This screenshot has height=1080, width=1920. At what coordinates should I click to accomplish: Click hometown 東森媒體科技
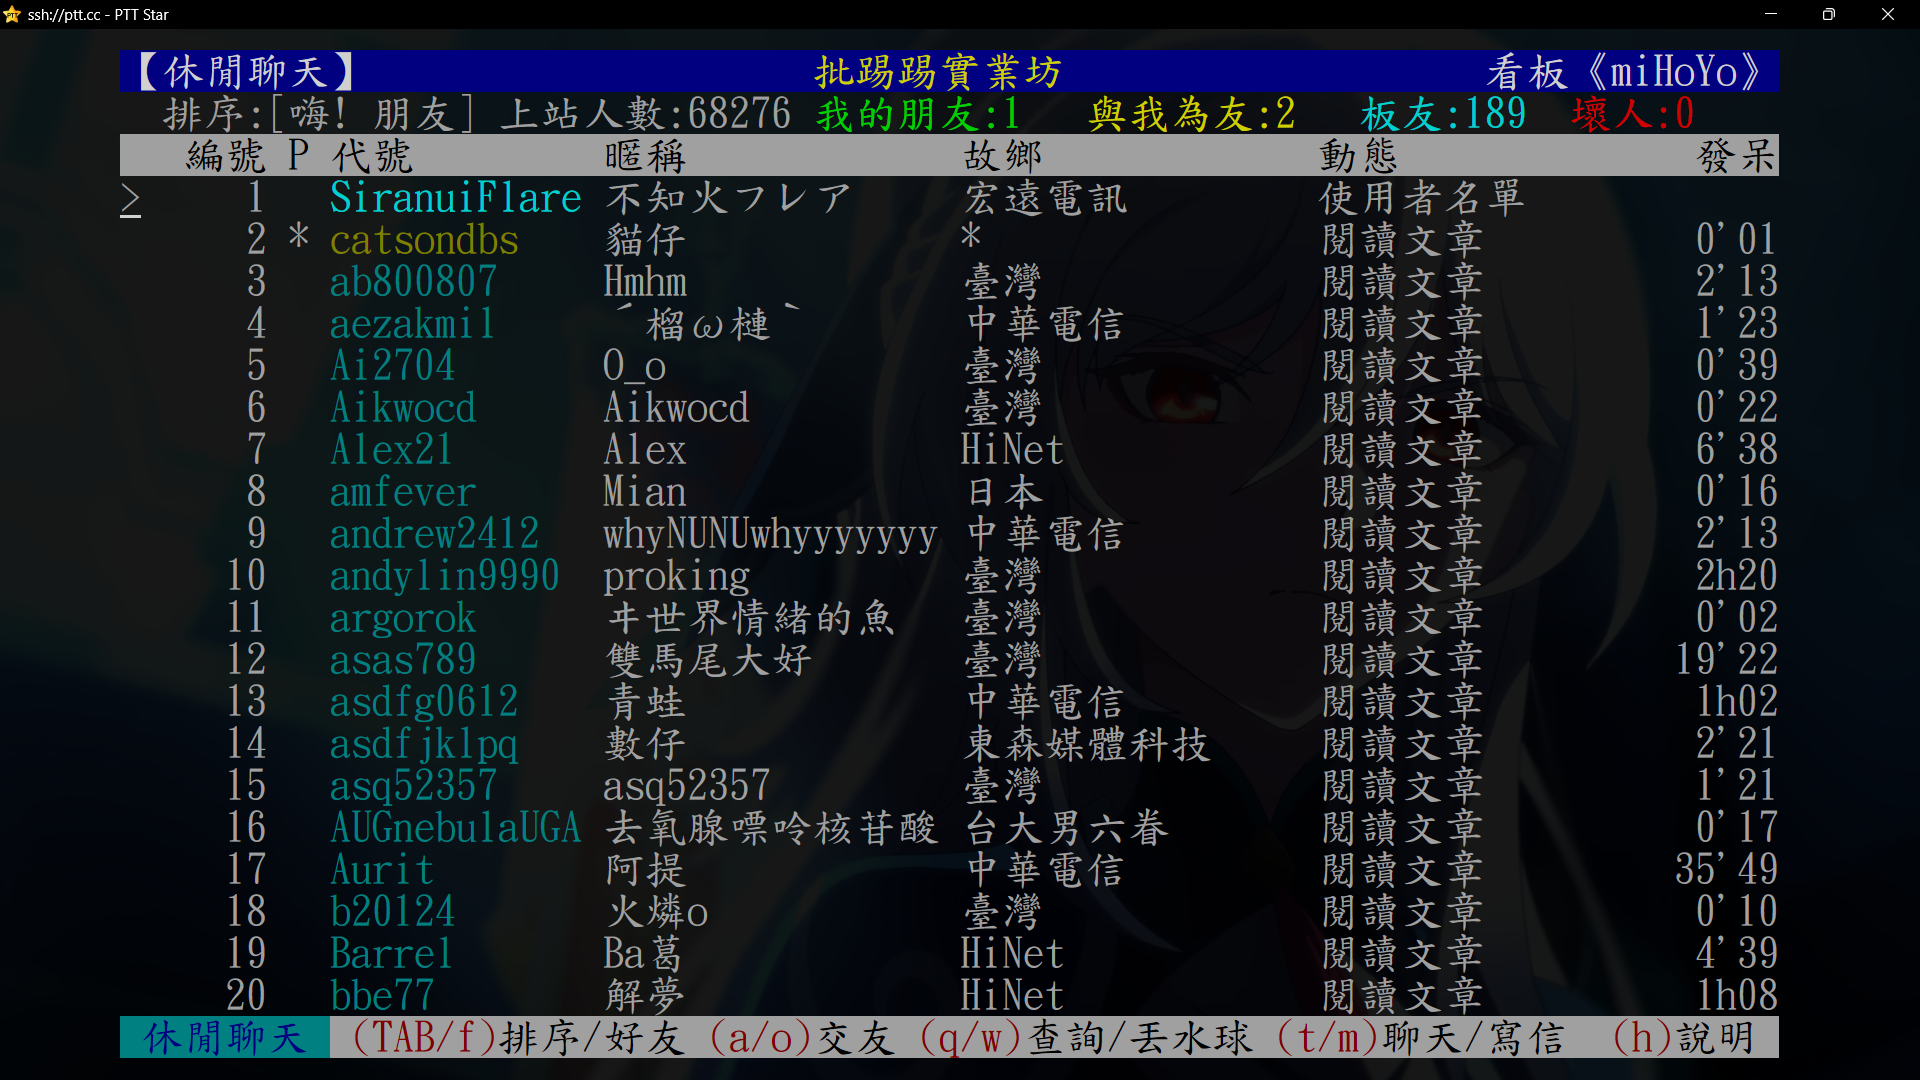coord(1087,744)
